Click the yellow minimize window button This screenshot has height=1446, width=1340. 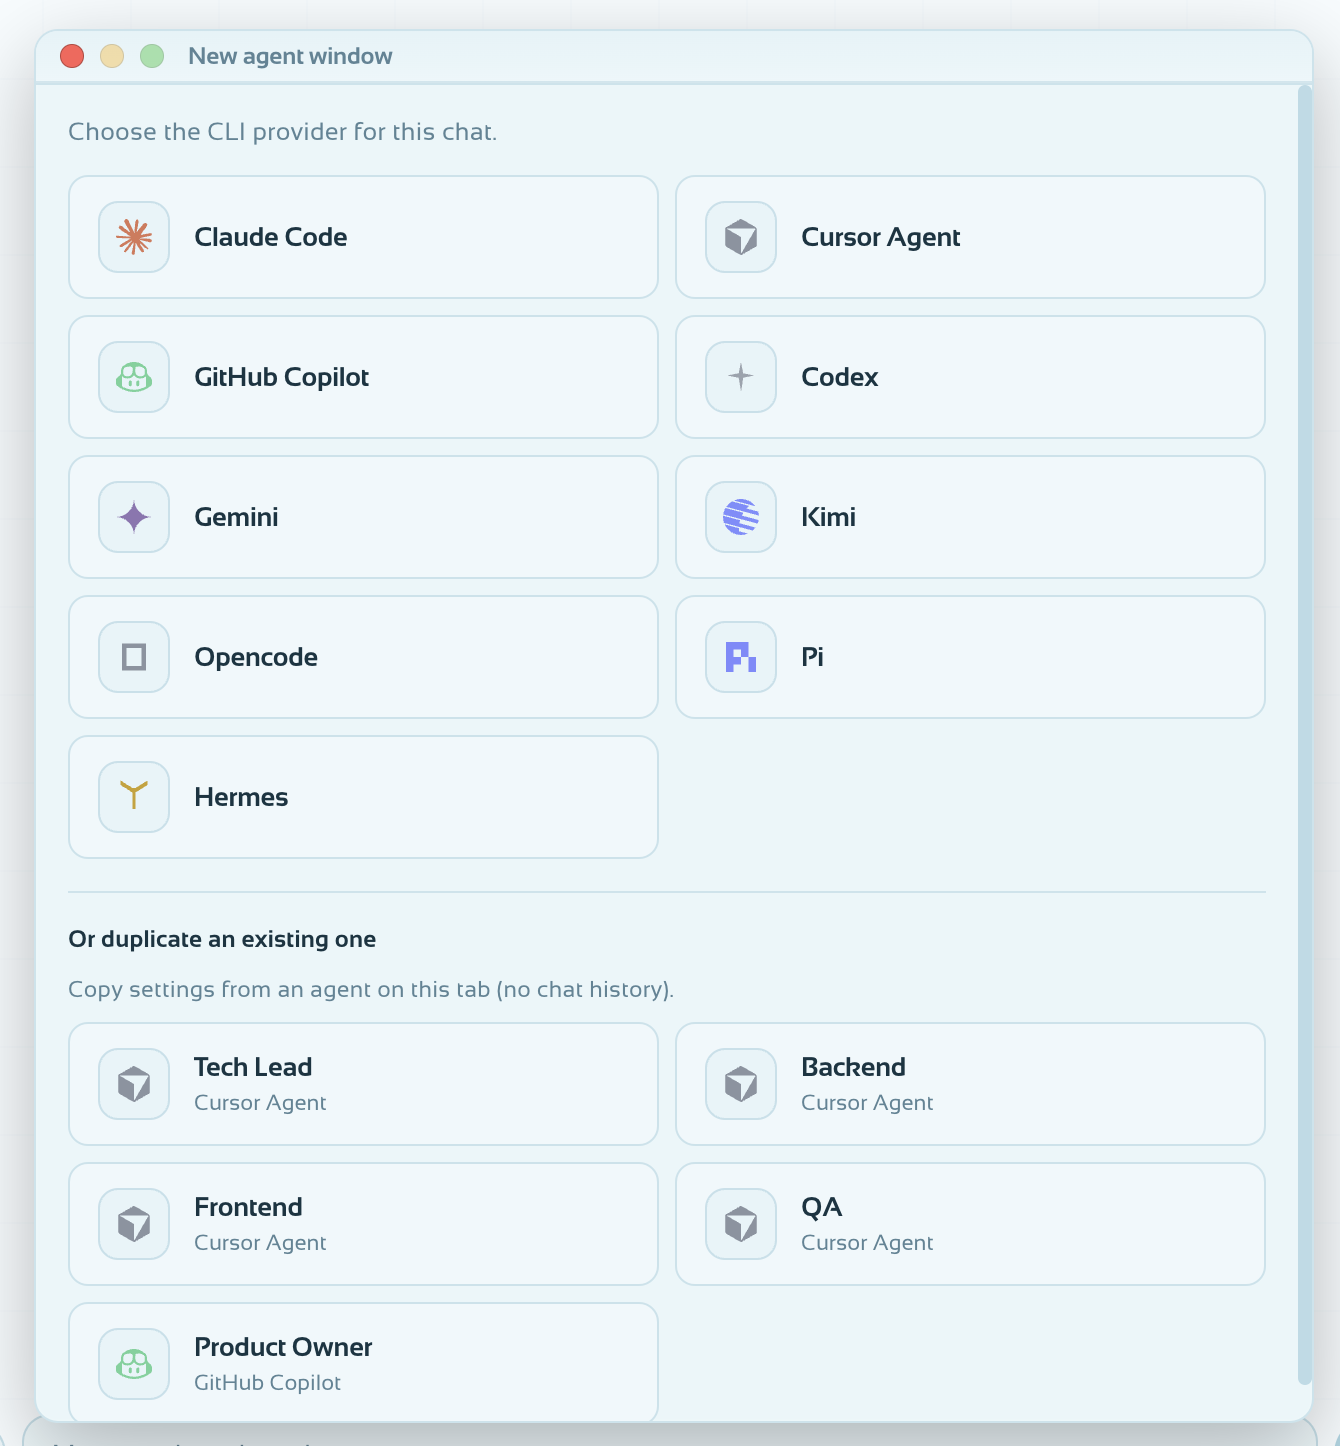click(x=112, y=56)
